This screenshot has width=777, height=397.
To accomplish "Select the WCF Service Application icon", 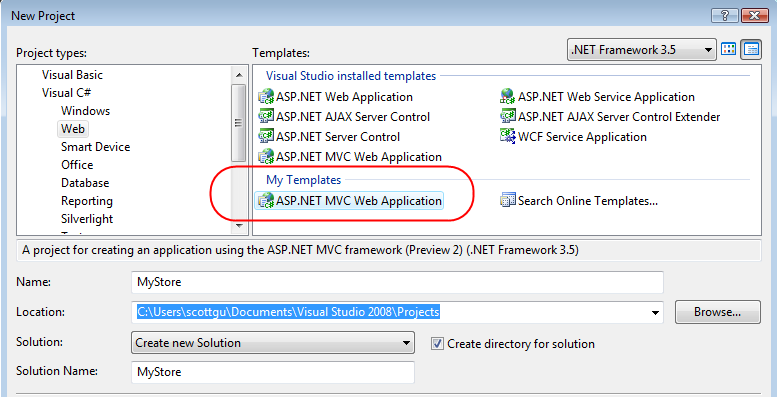I will (x=508, y=136).
